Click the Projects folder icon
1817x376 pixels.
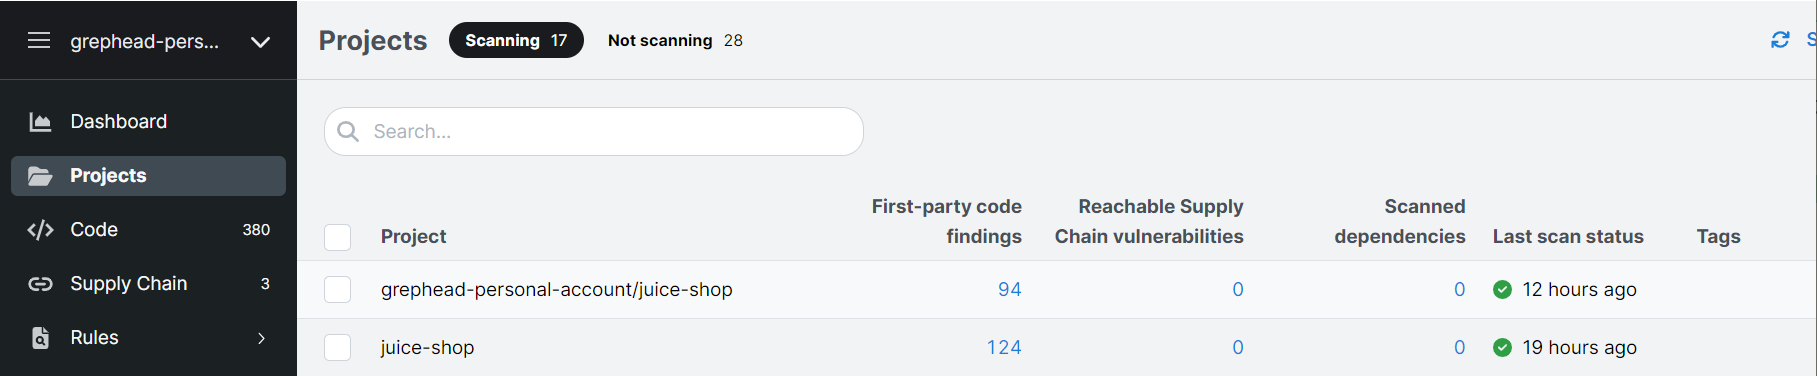(x=40, y=176)
